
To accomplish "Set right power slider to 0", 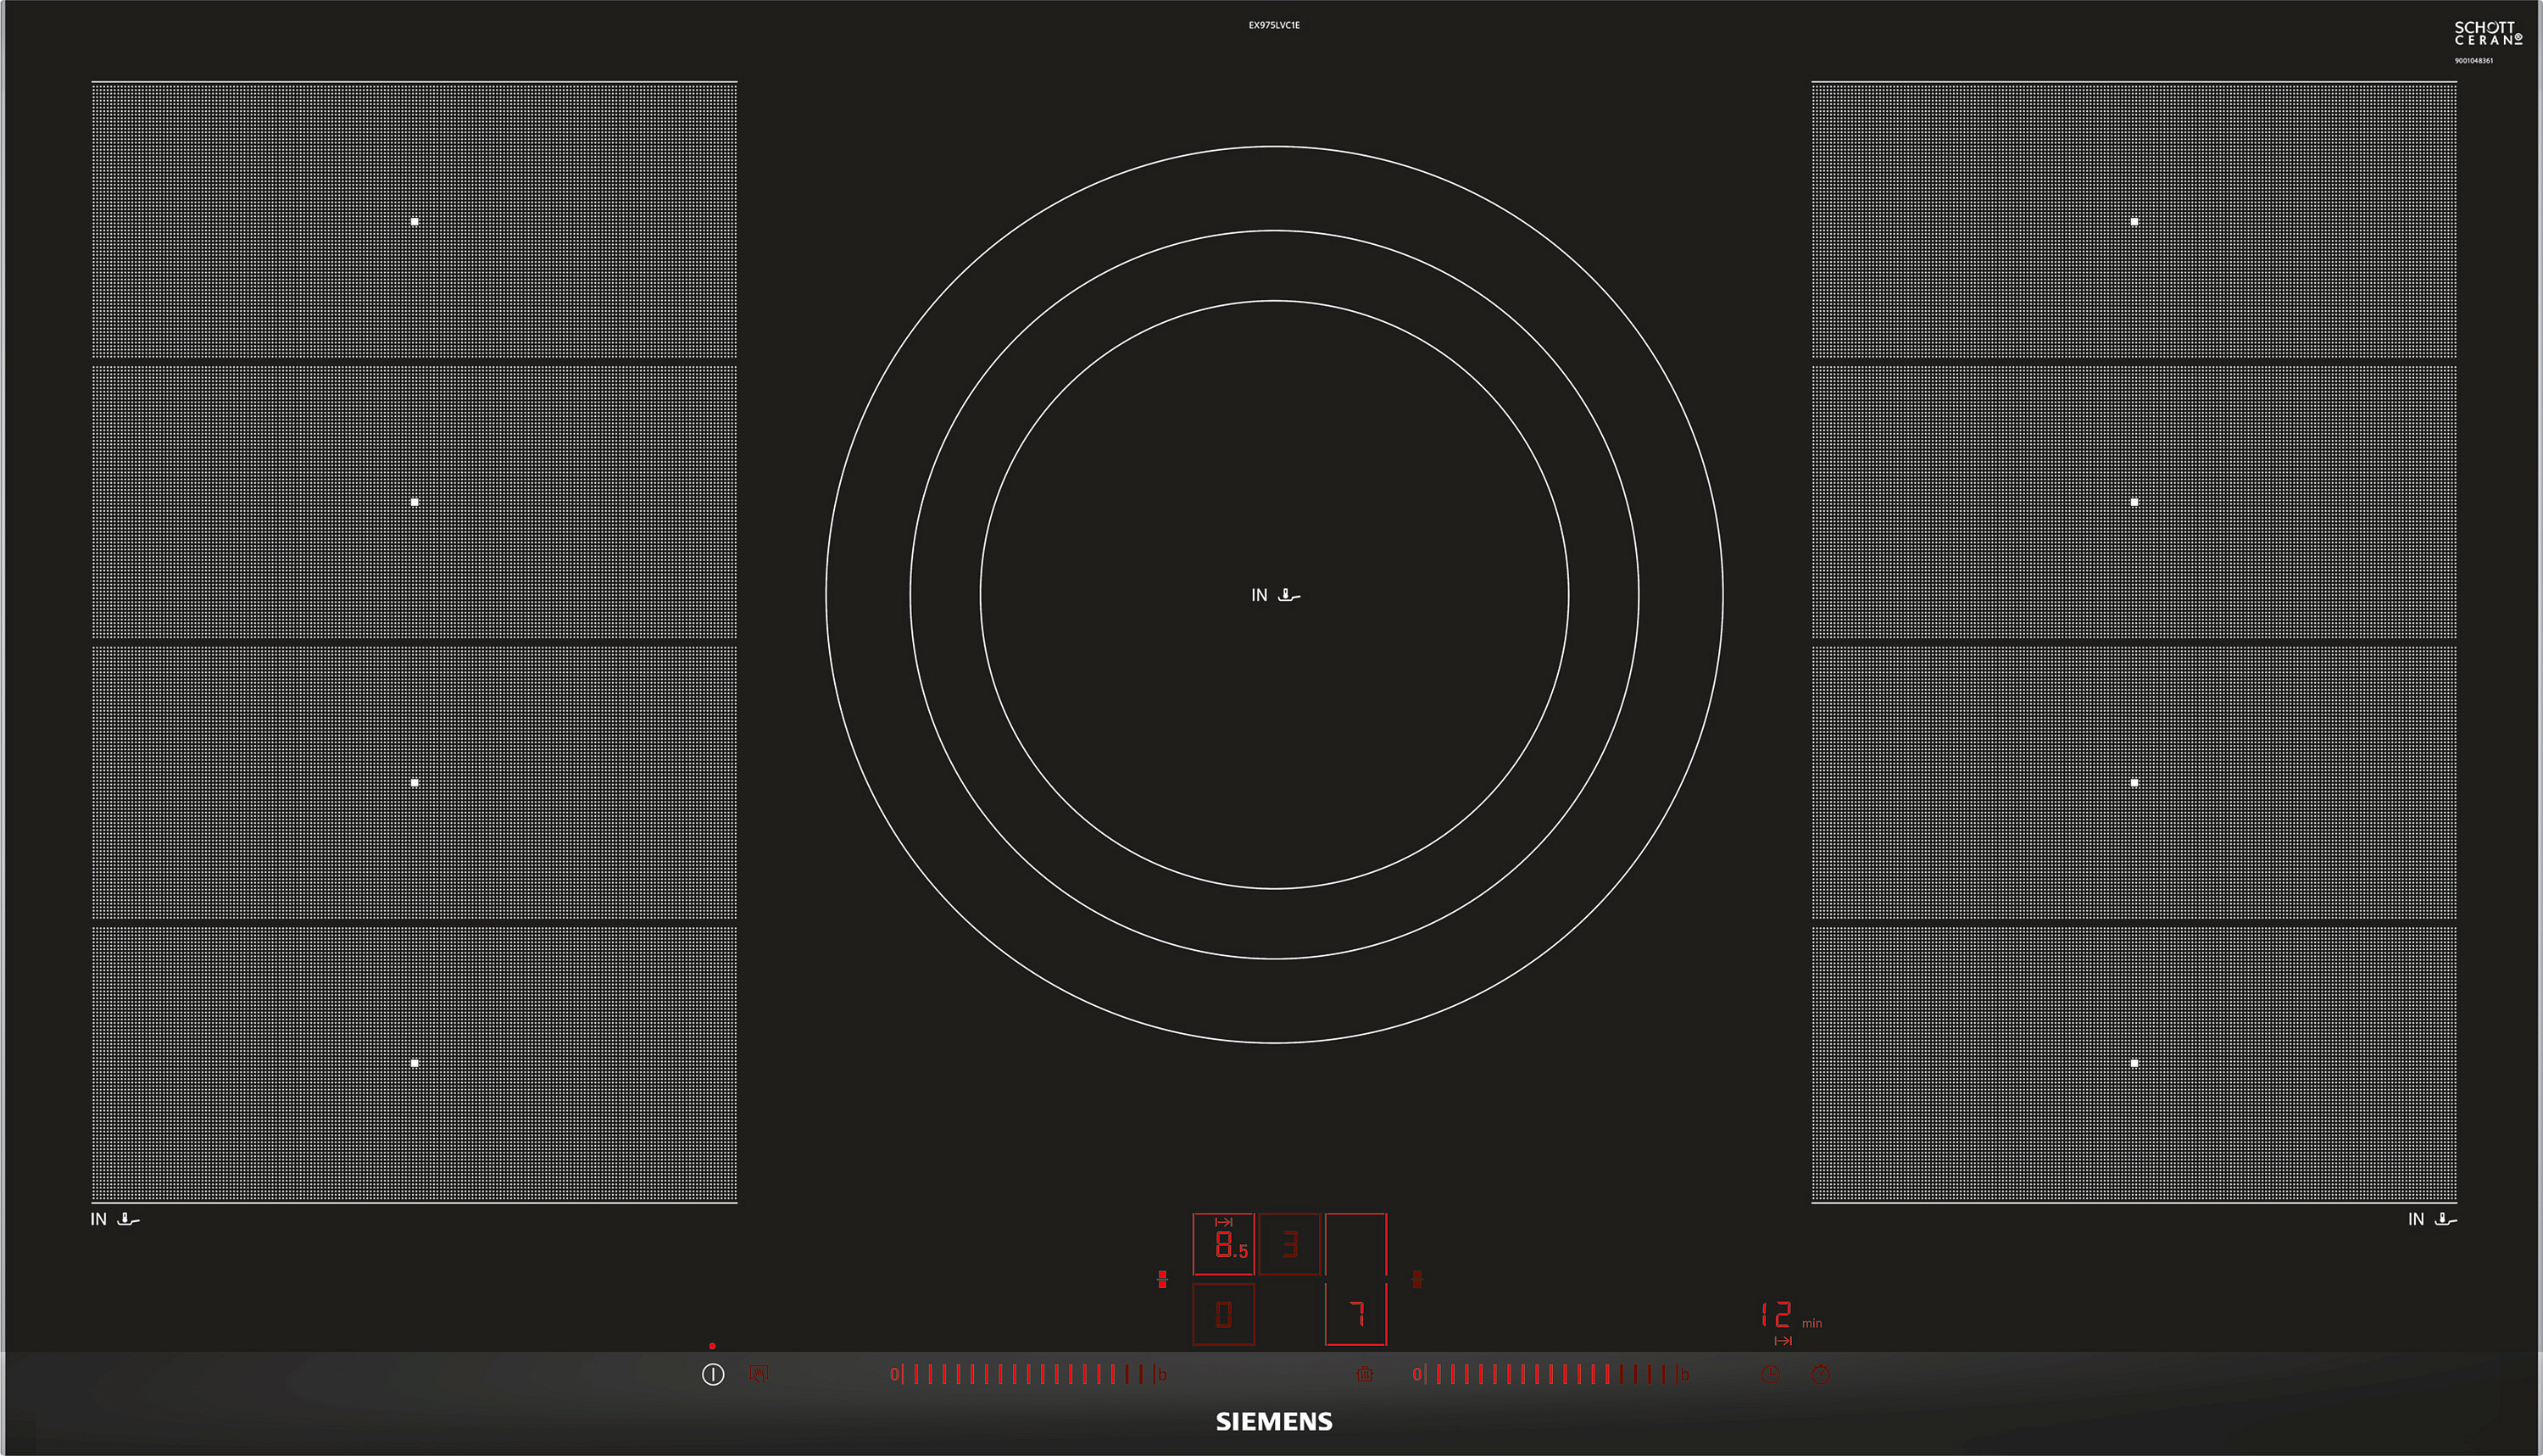I will pos(1417,1375).
